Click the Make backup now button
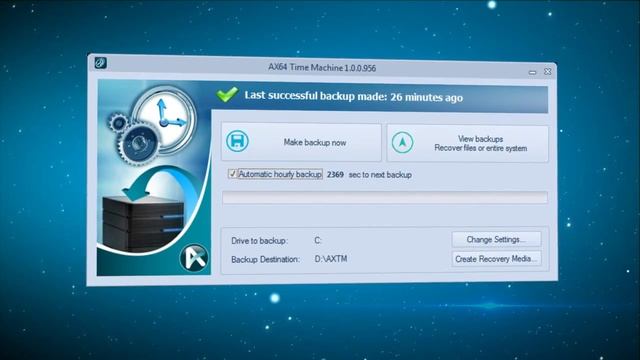Viewport: 640px width, 360px height. tap(301, 142)
